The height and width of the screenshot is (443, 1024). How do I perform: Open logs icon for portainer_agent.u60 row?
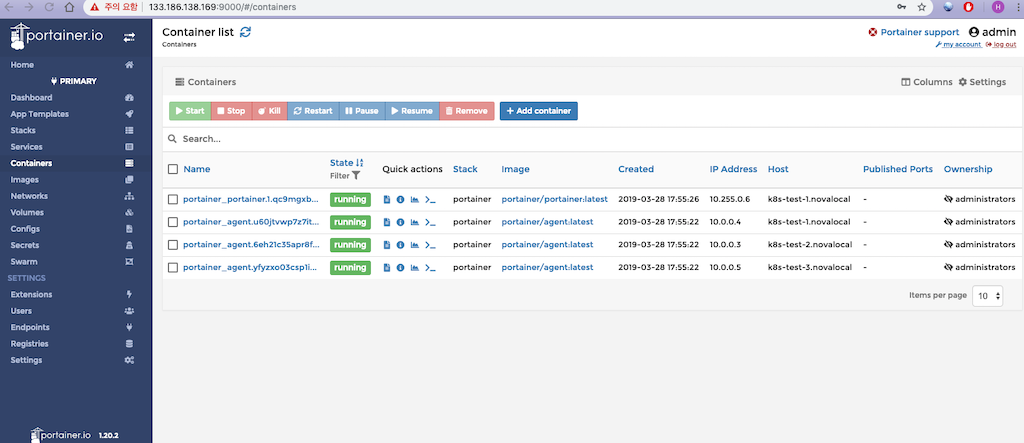(387, 222)
